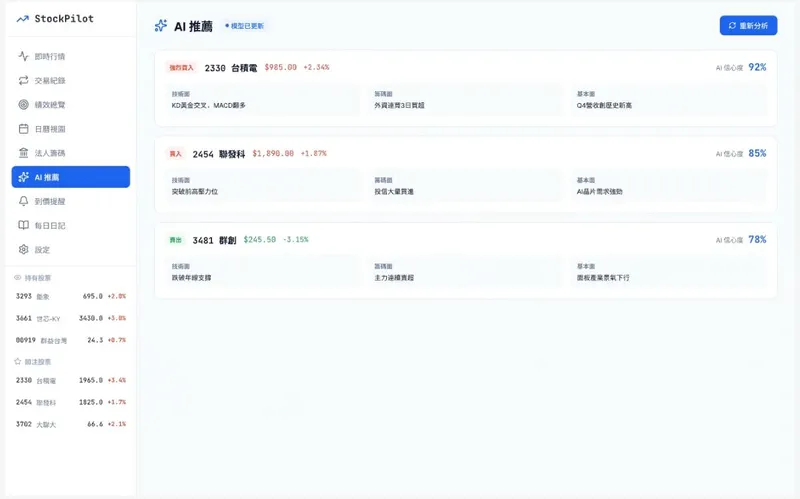Open 即時行情 via its pulse icon
The image size is (800, 499).
coord(23,56)
